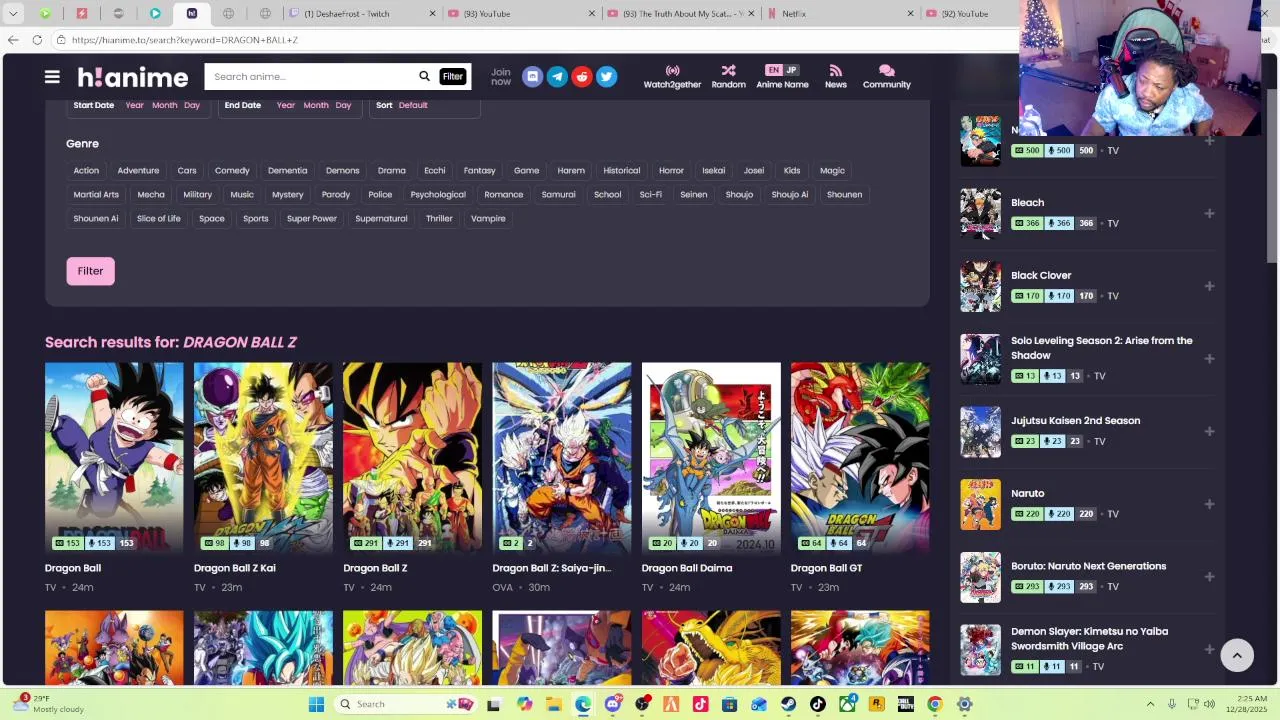Open Watch2gether
1280x720 pixels.
click(x=672, y=77)
